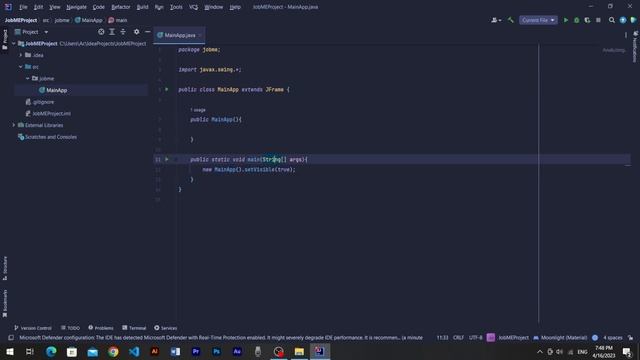
Task: Expand External Libraries node
Action: 14,125
